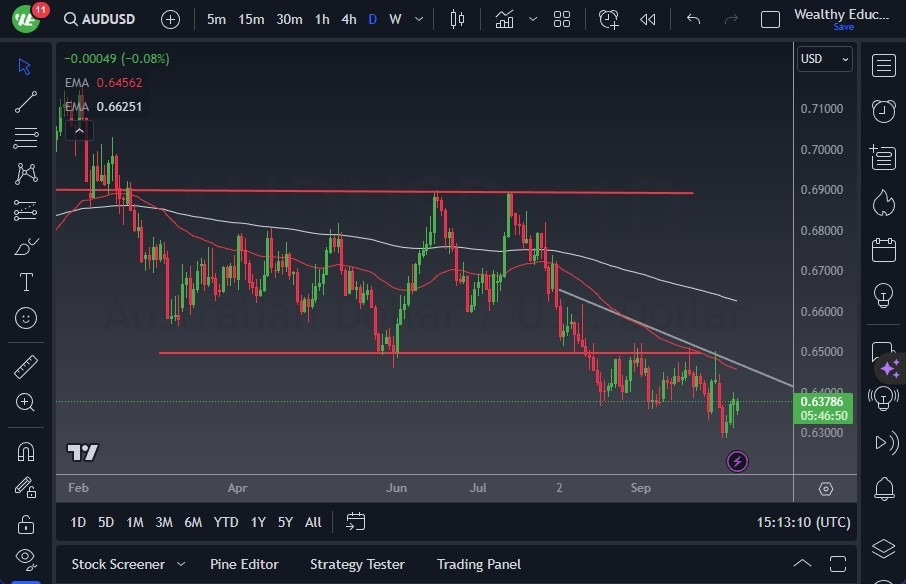Viewport: 906px width, 584px height.
Task: Open the Strategy Tester tab
Action: 357,564
